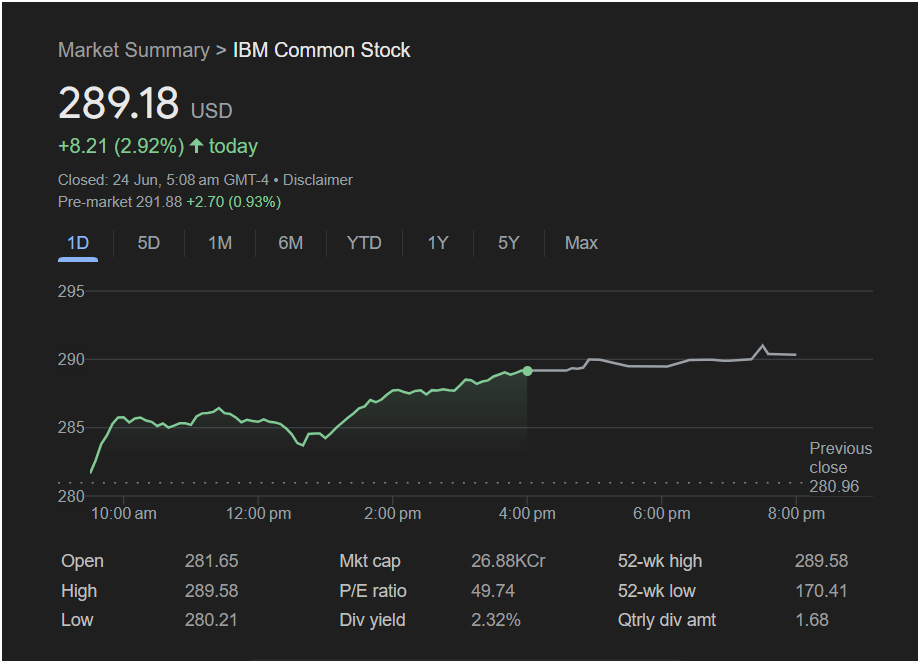Open the Max range tab
Viewport: 920px width, 663px height.
[x=581, y=243]
